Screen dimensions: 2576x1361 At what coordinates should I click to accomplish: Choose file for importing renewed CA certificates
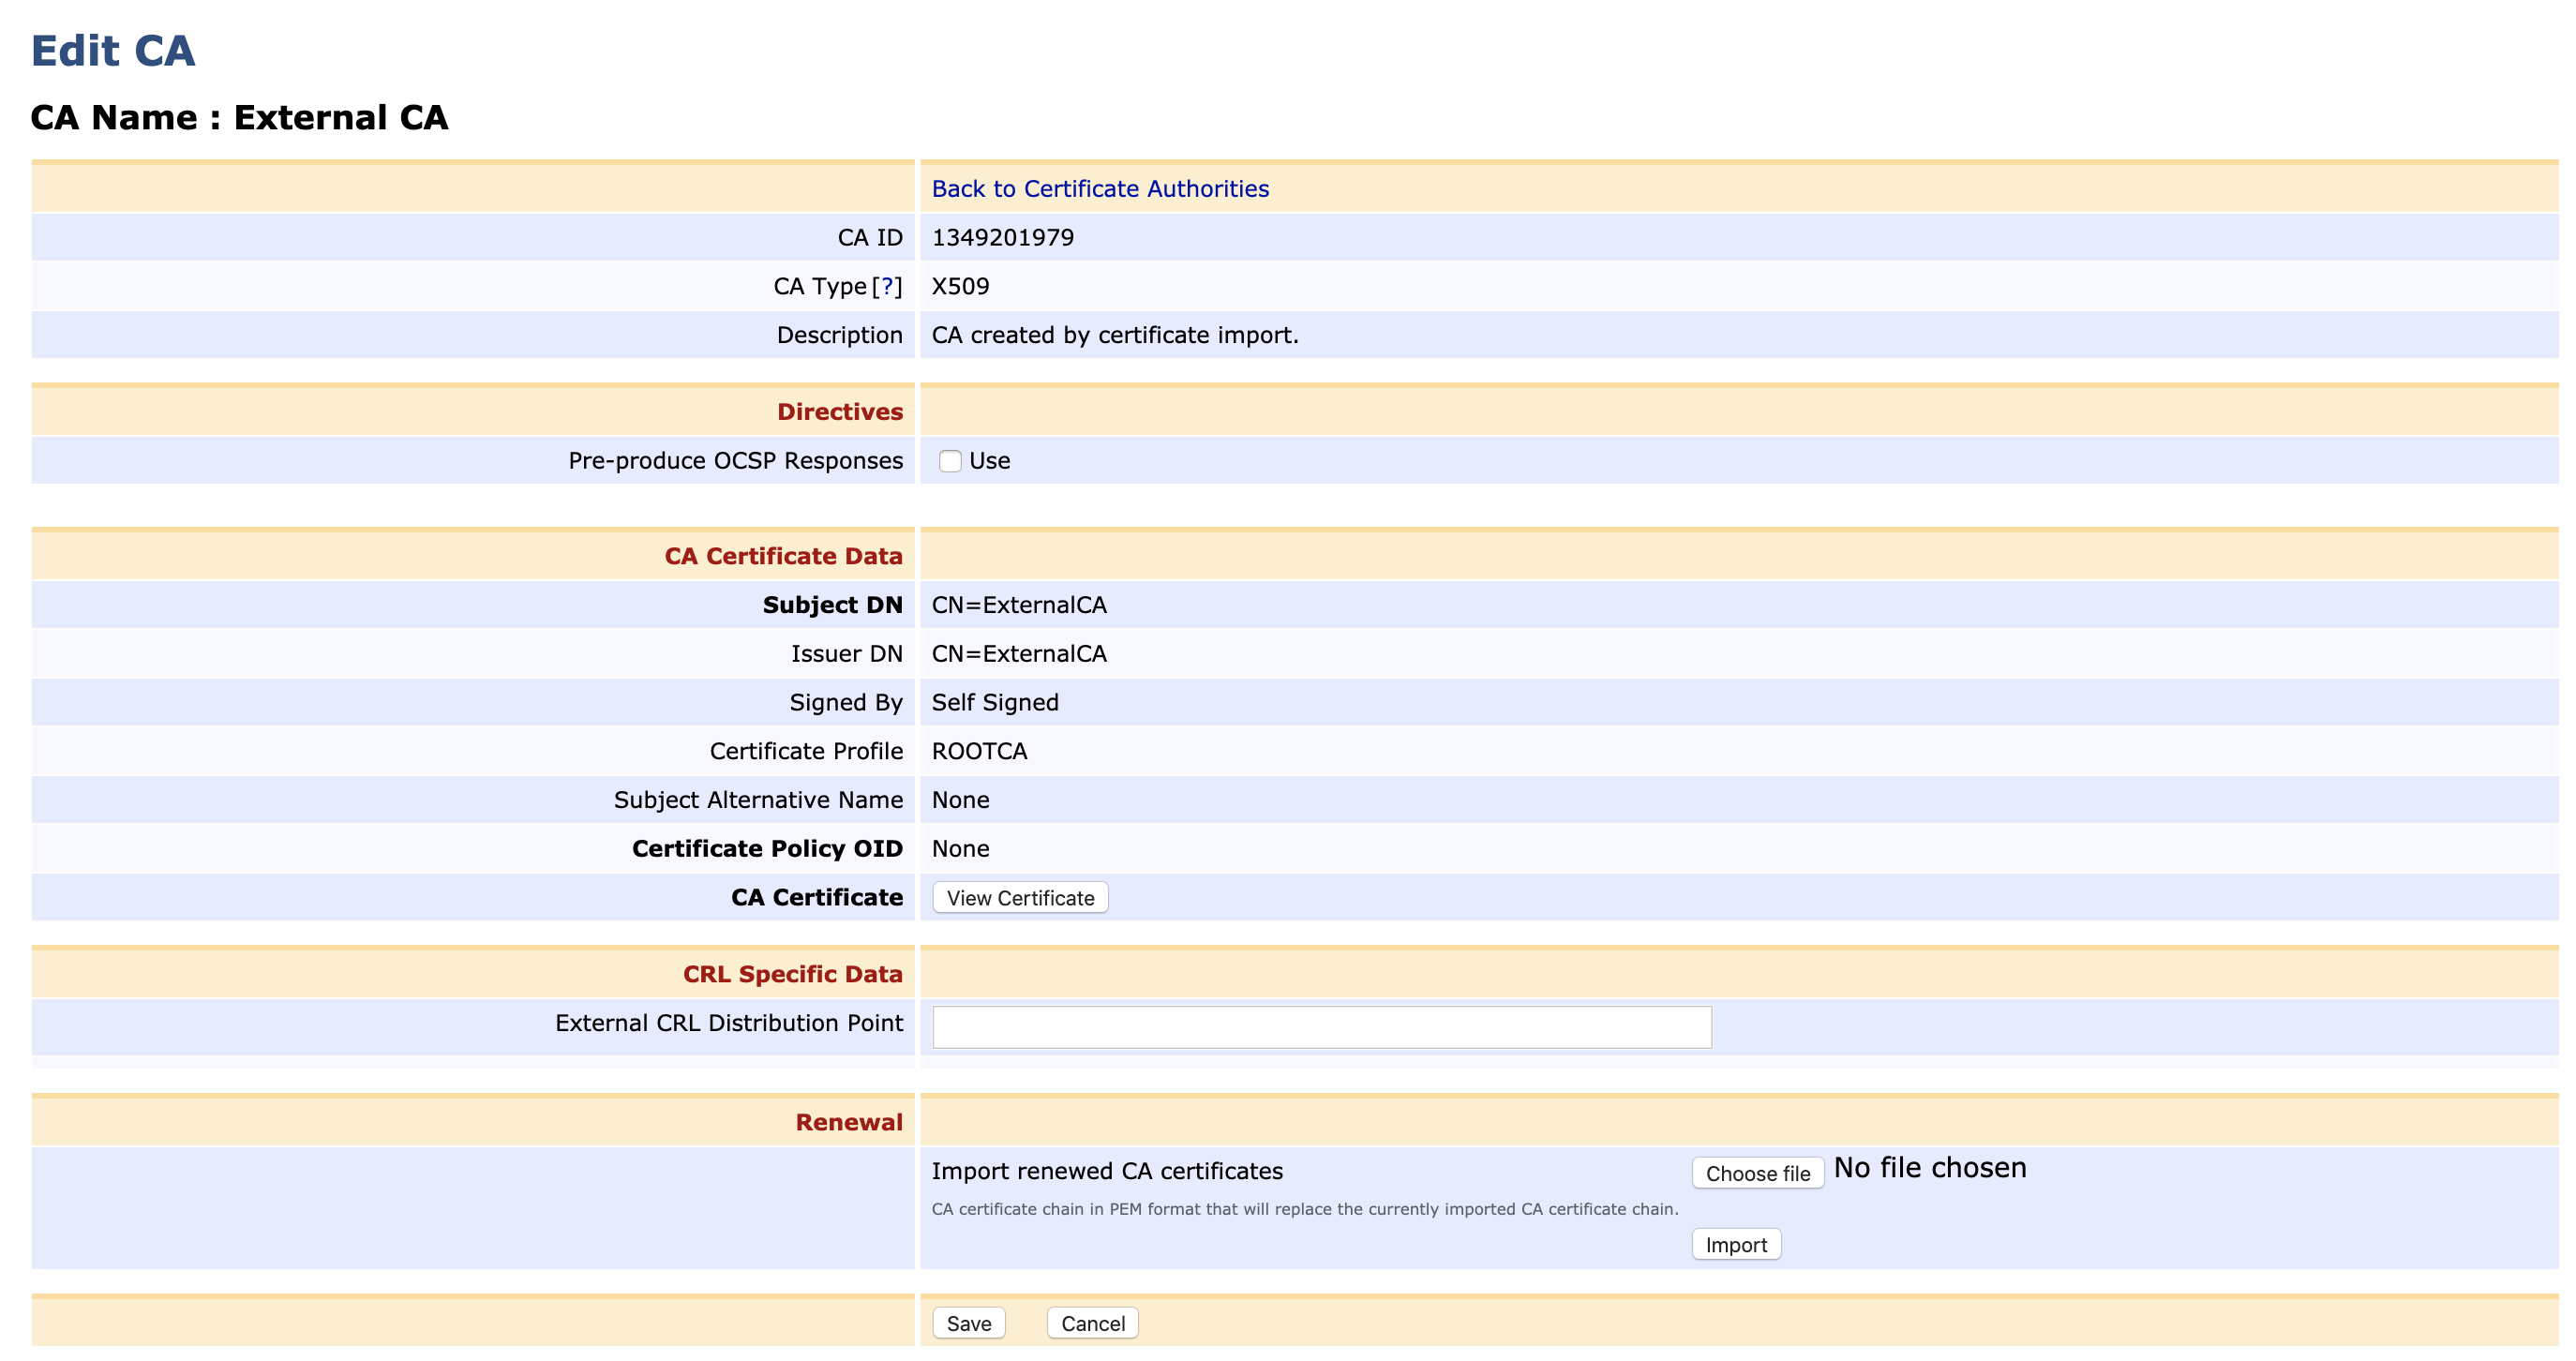click(x=1756, y=1173)
